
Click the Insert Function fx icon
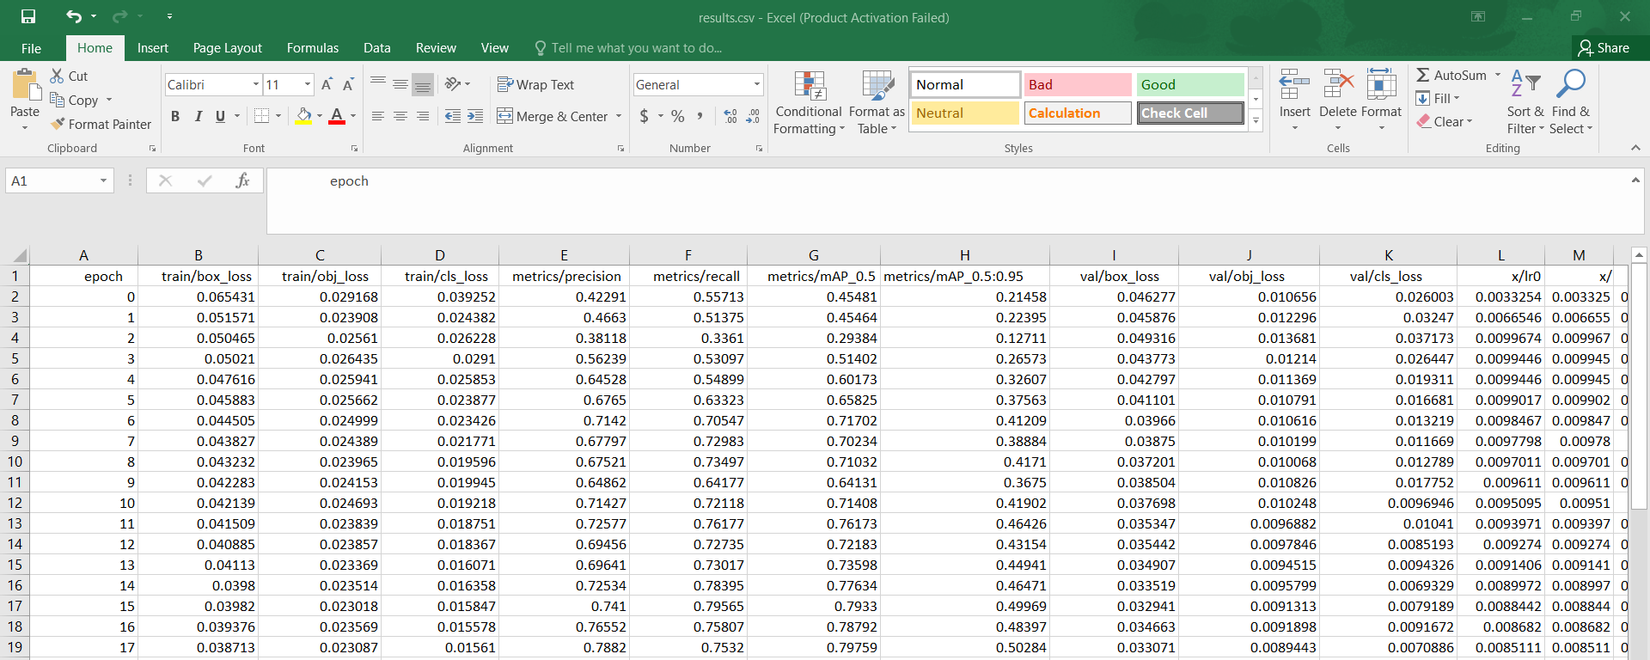pos(242,181)
